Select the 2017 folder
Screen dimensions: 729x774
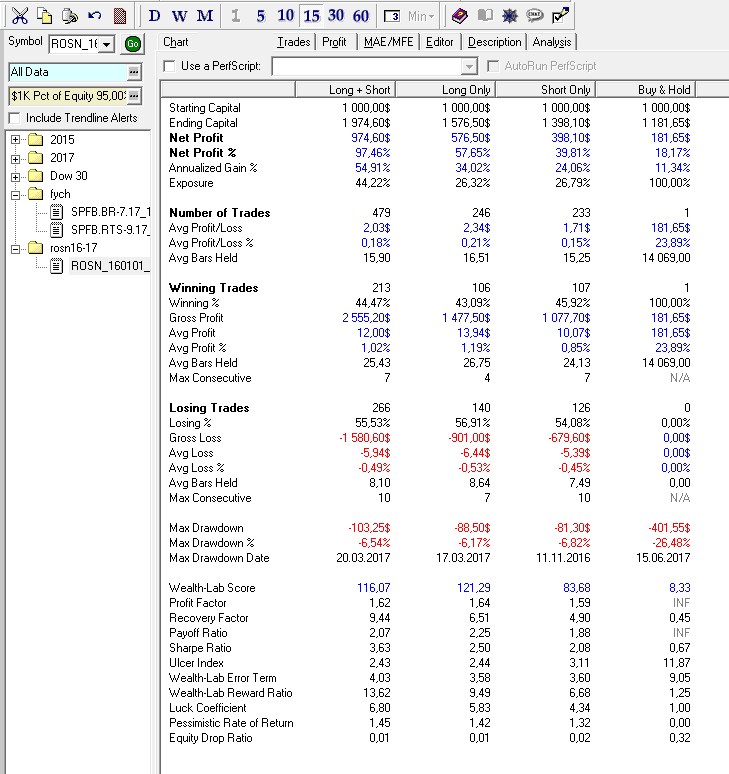(x=62, y=158)
